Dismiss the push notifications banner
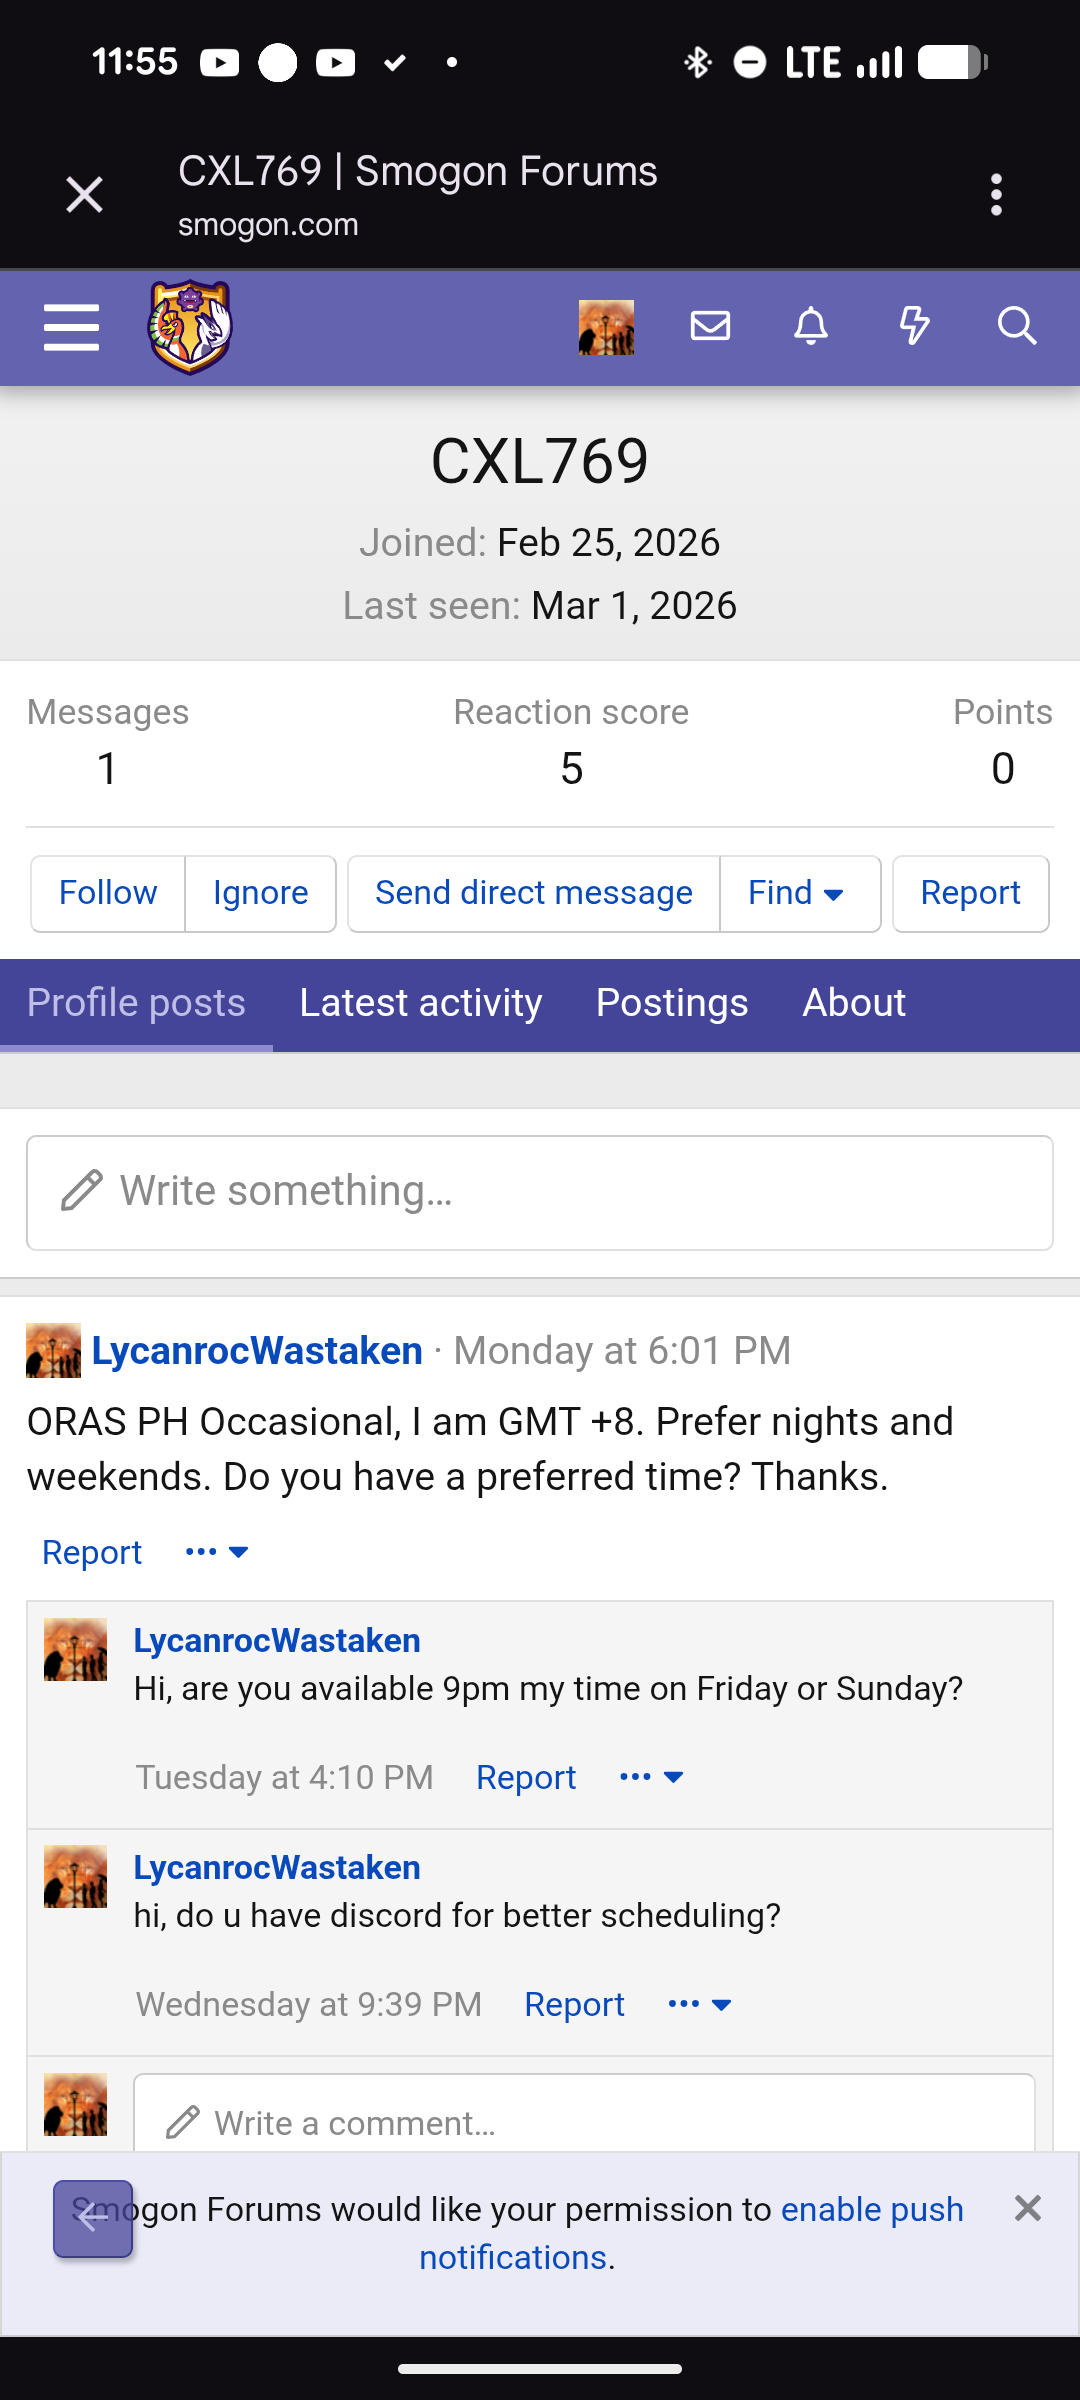 1028,2208
